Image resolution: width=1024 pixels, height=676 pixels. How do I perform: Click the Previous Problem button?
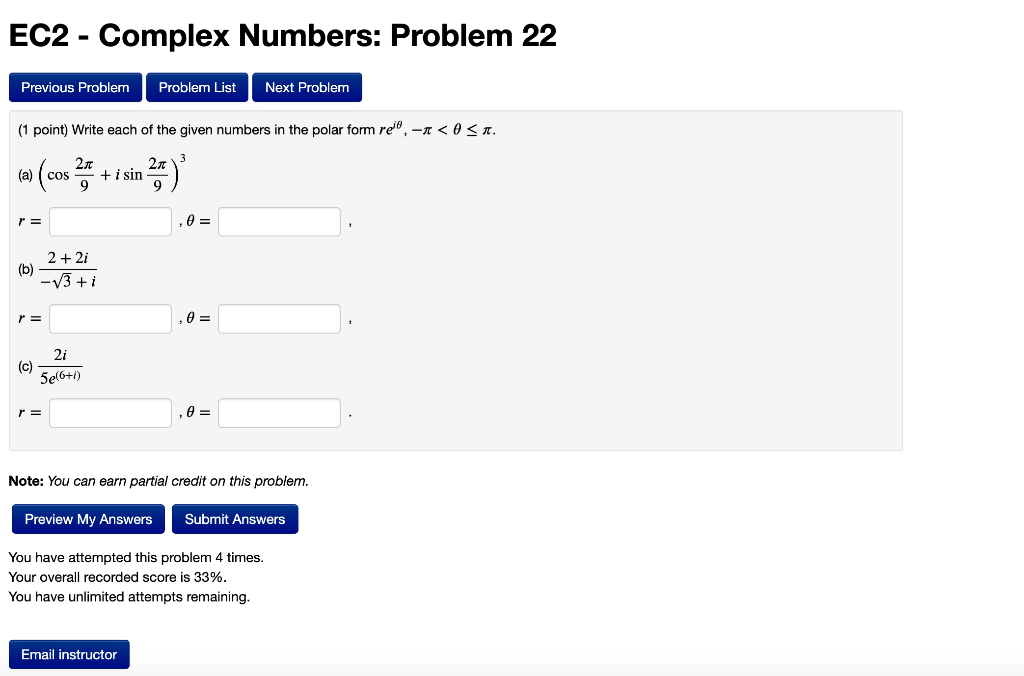(x=75, y=87)
